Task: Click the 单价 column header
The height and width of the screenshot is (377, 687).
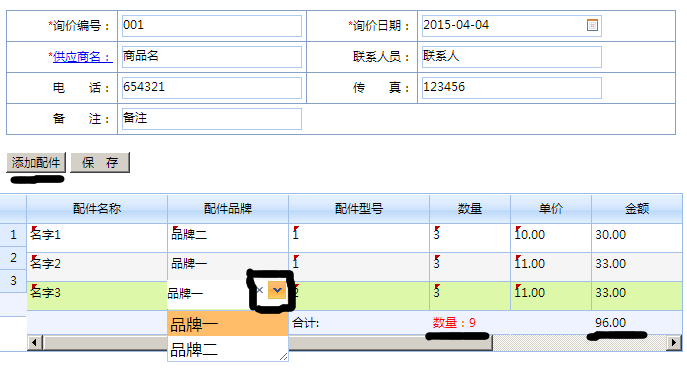Action: pyautogui.click(x=551, y=209)
